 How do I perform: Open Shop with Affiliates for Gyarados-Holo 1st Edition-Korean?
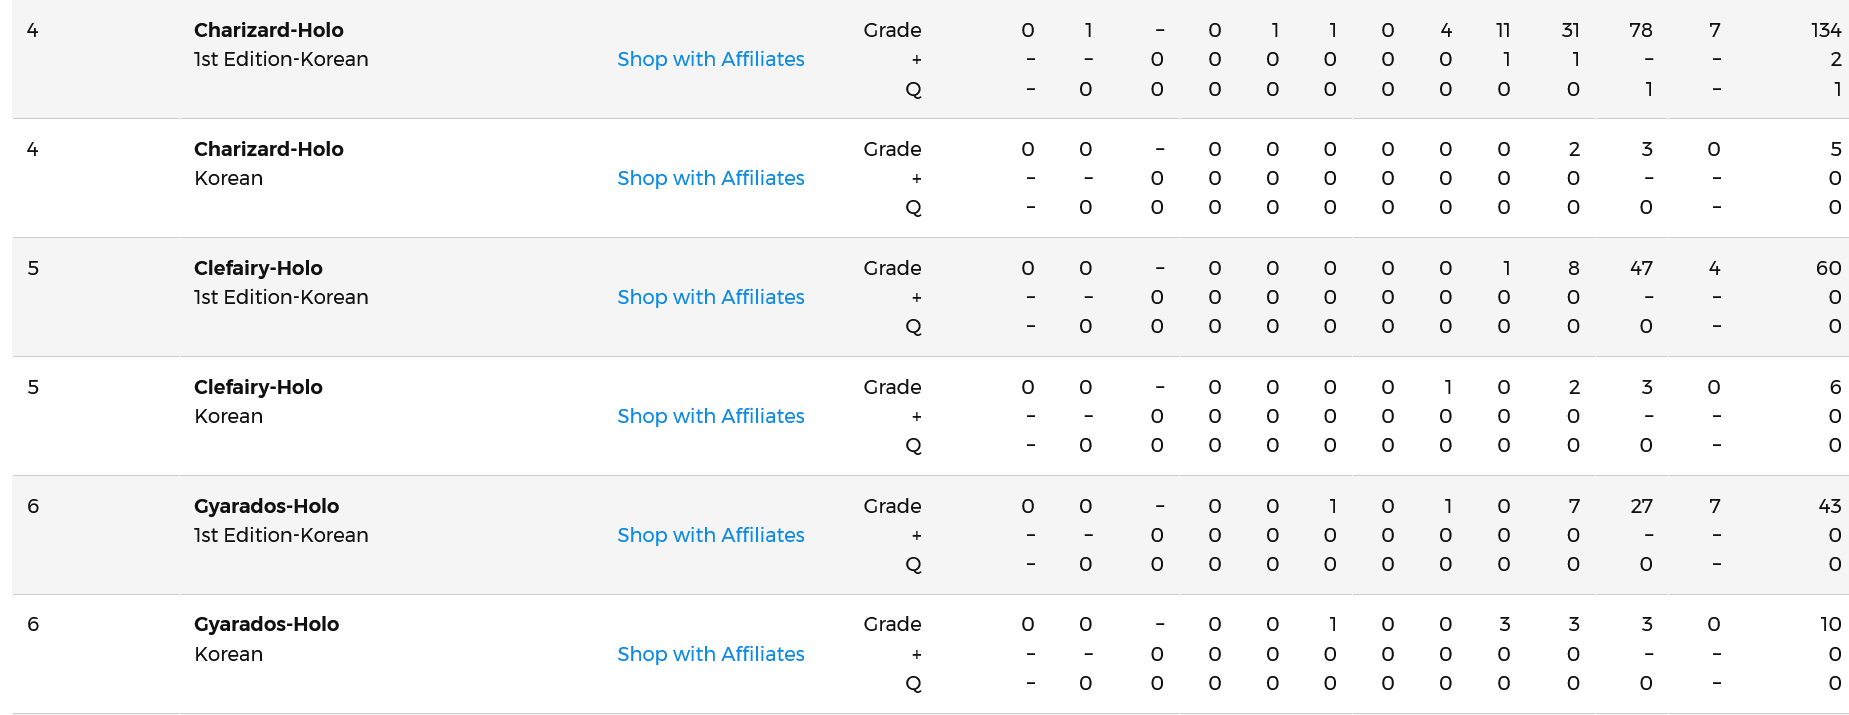point(710,535)
